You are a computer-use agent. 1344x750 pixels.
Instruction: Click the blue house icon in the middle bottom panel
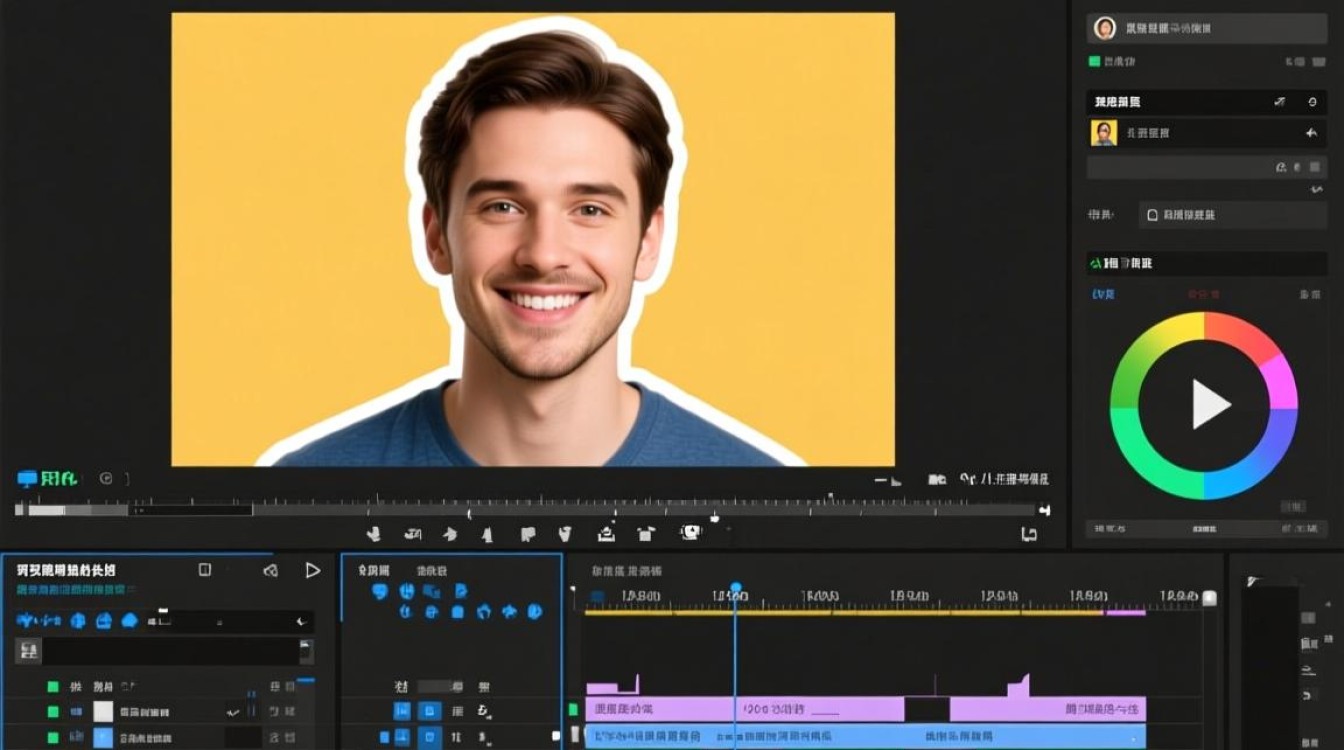coord(484,611)
